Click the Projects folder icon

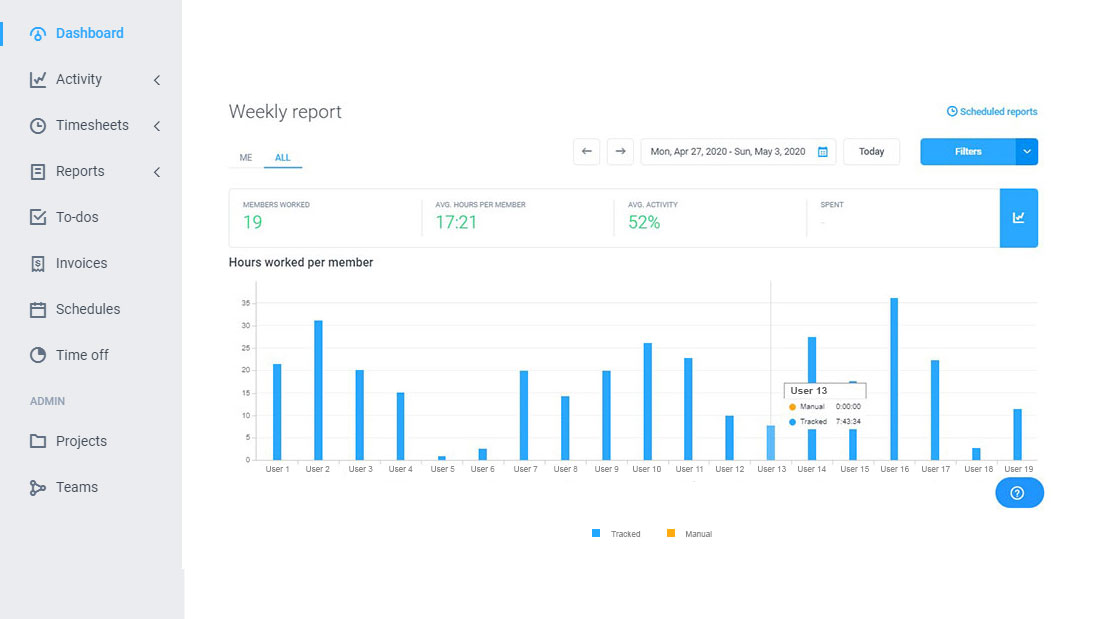point(38,441)
